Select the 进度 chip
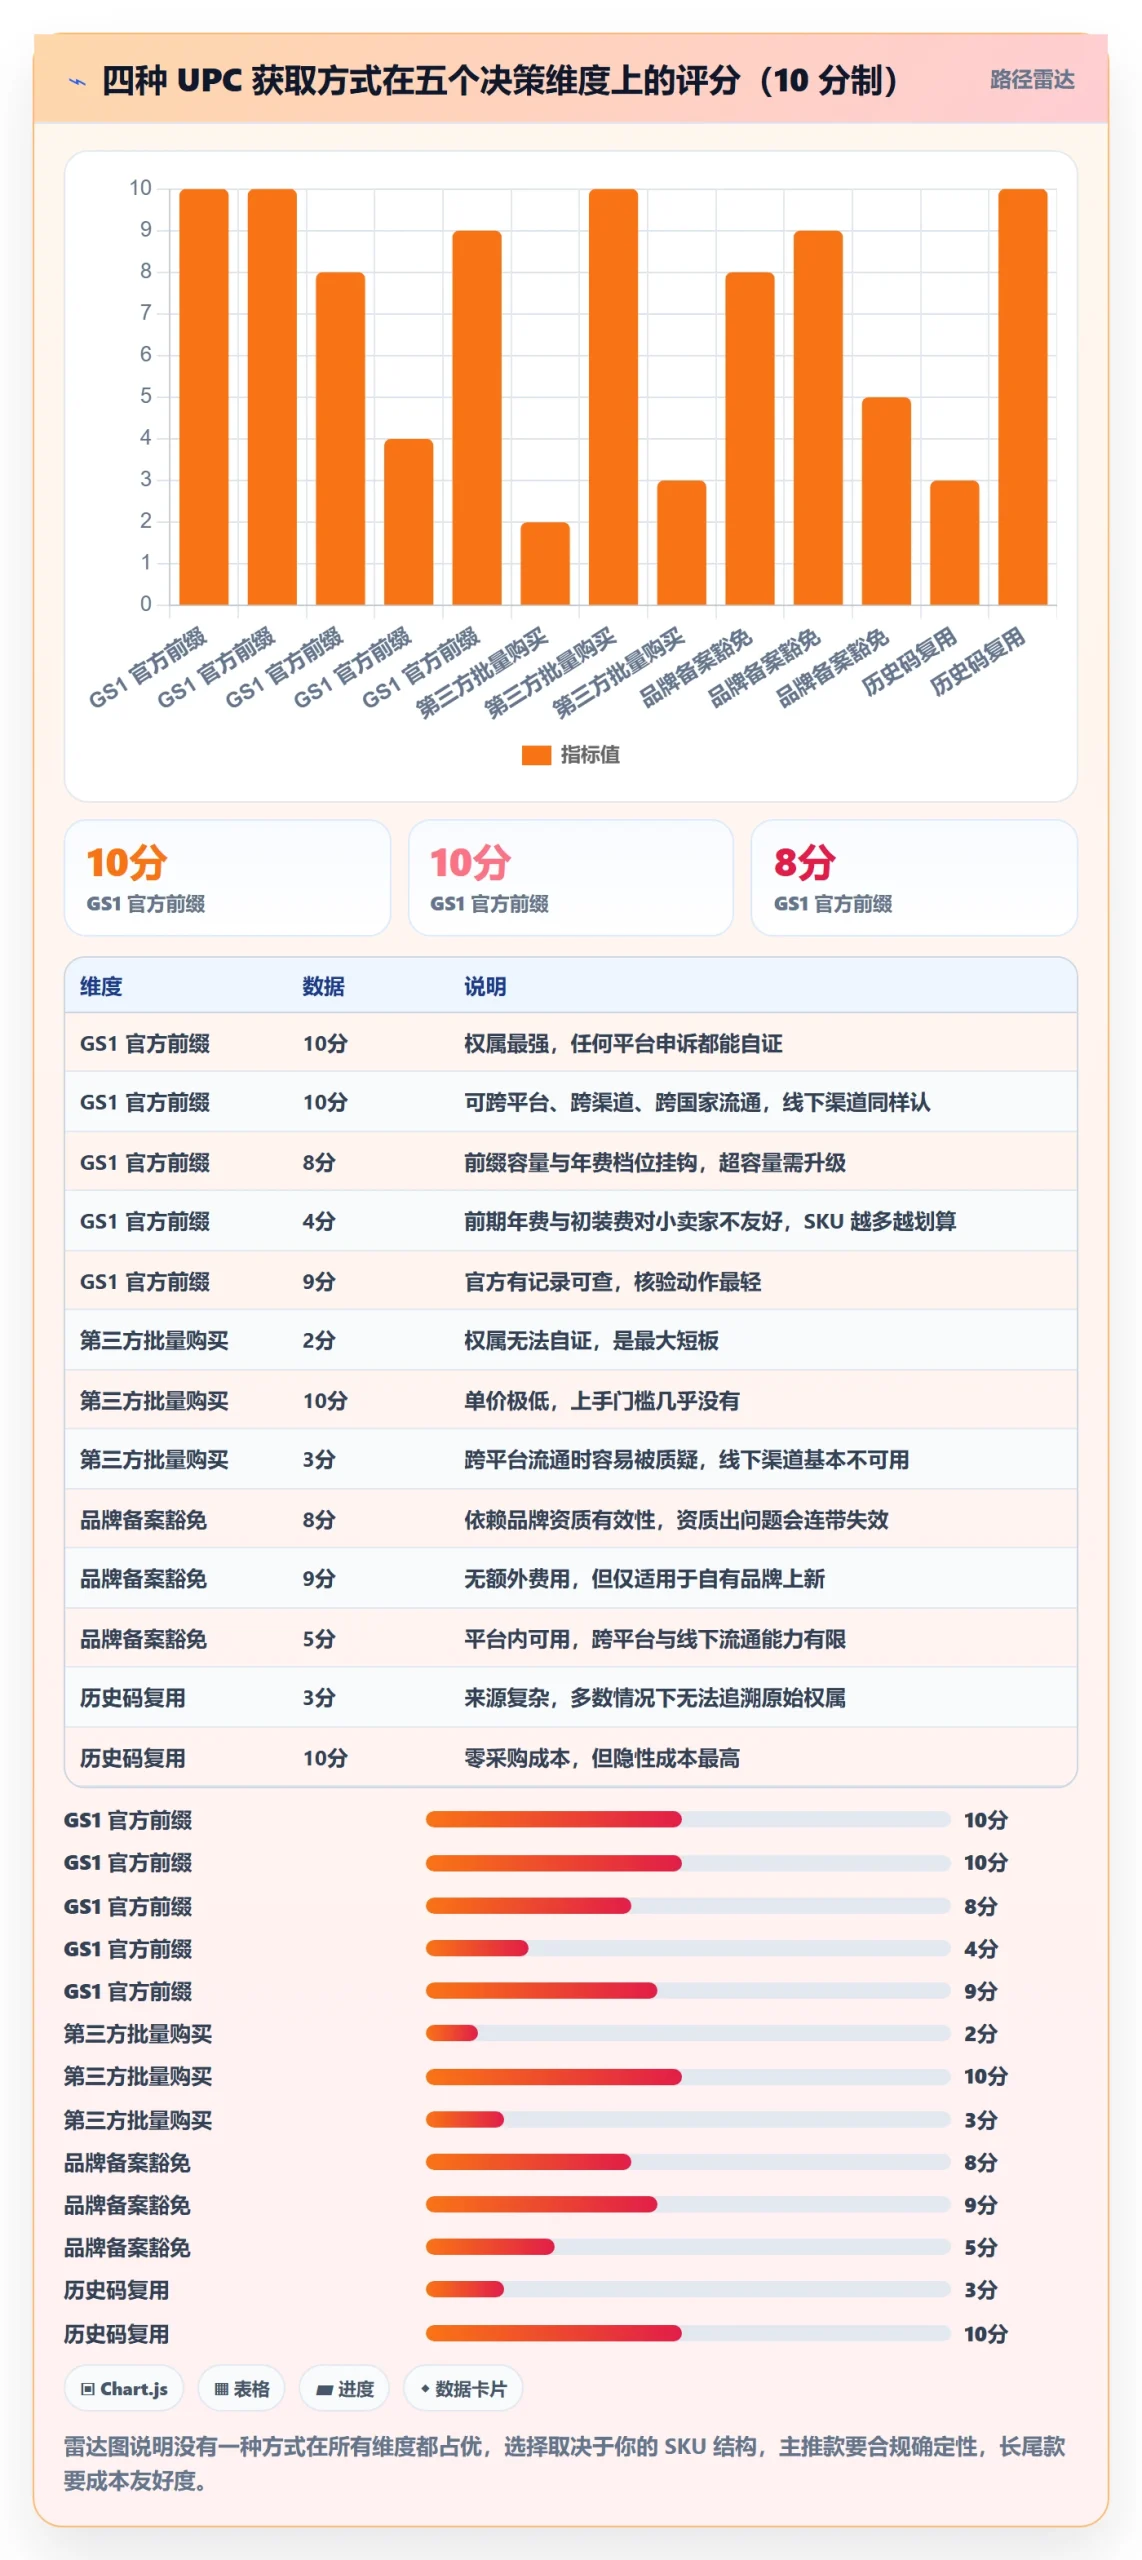 344,2388
